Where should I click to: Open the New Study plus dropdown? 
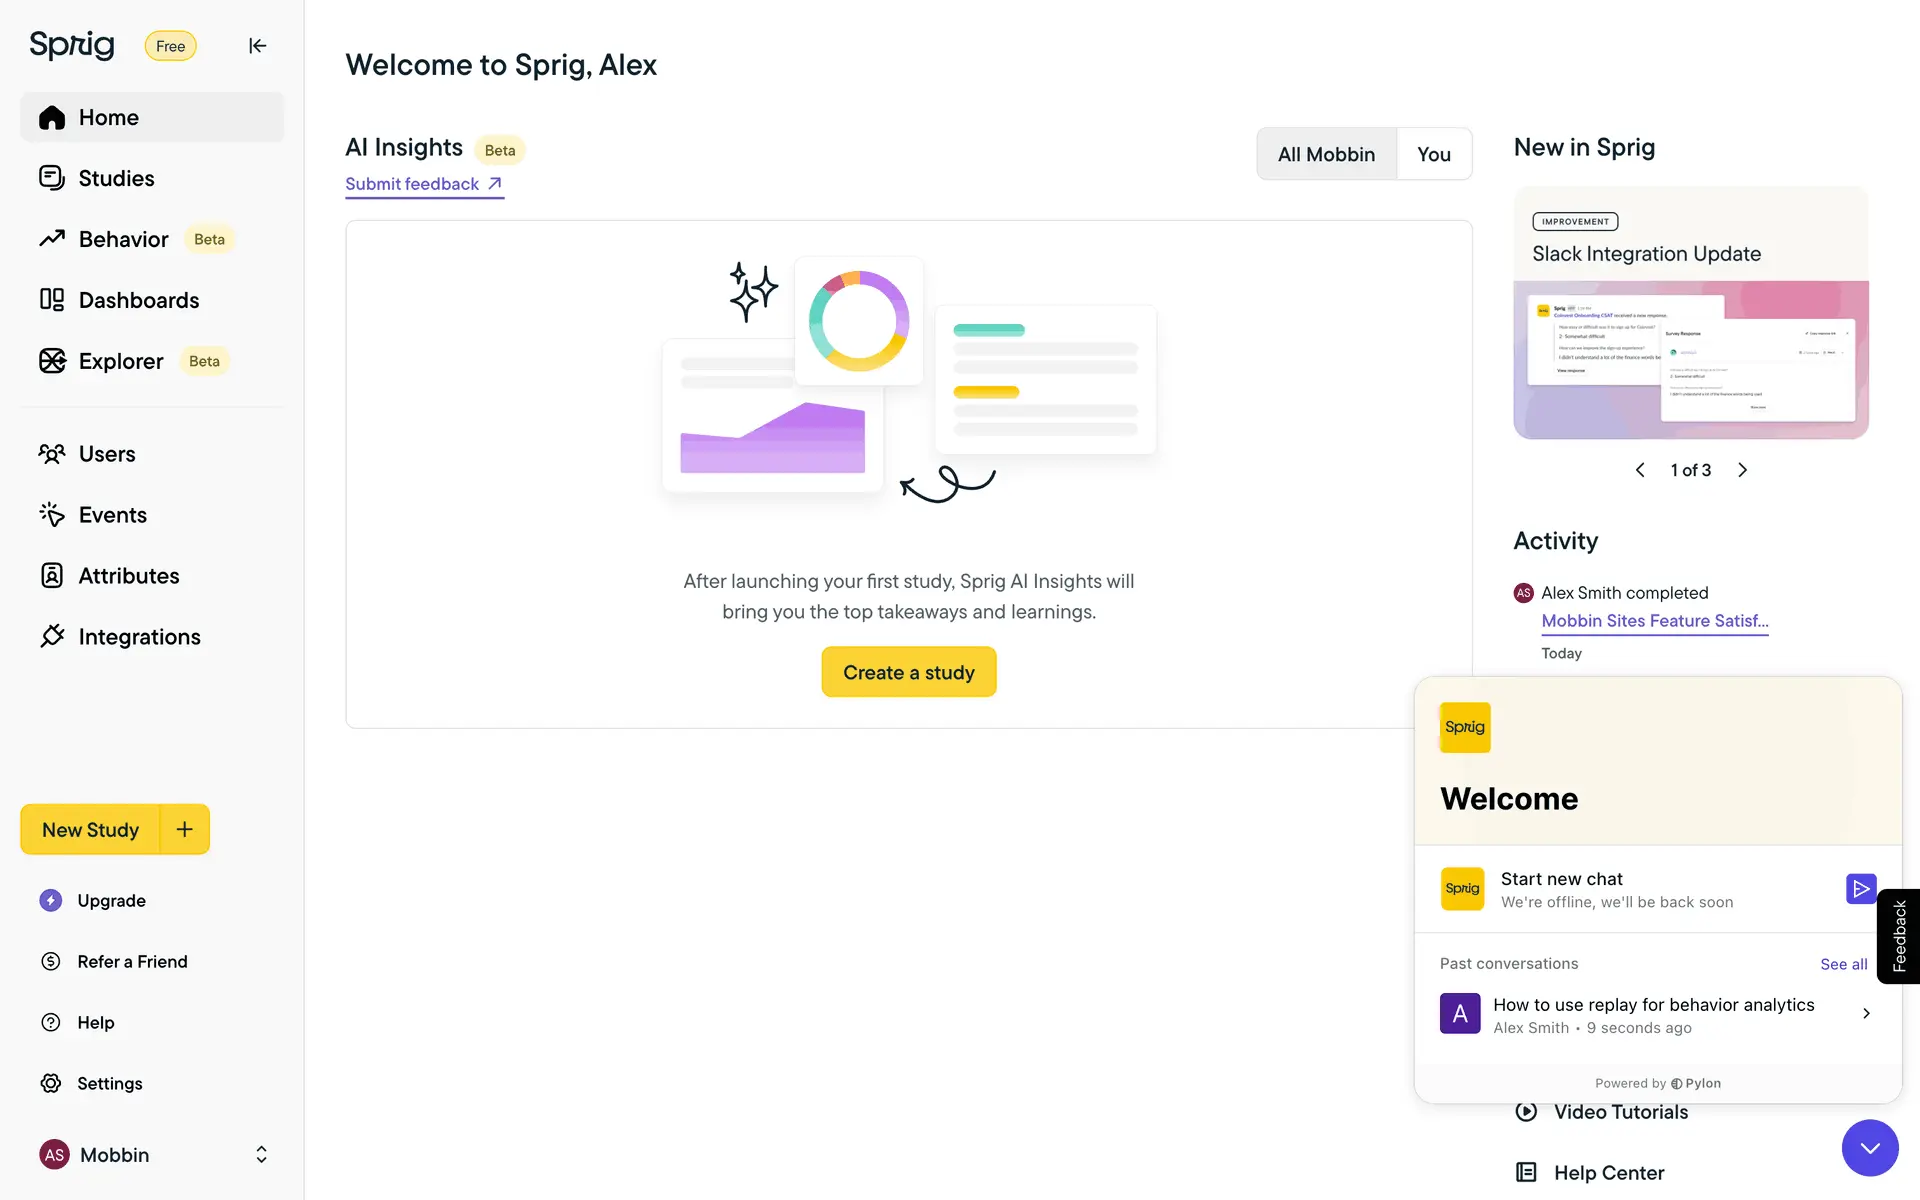185,829
